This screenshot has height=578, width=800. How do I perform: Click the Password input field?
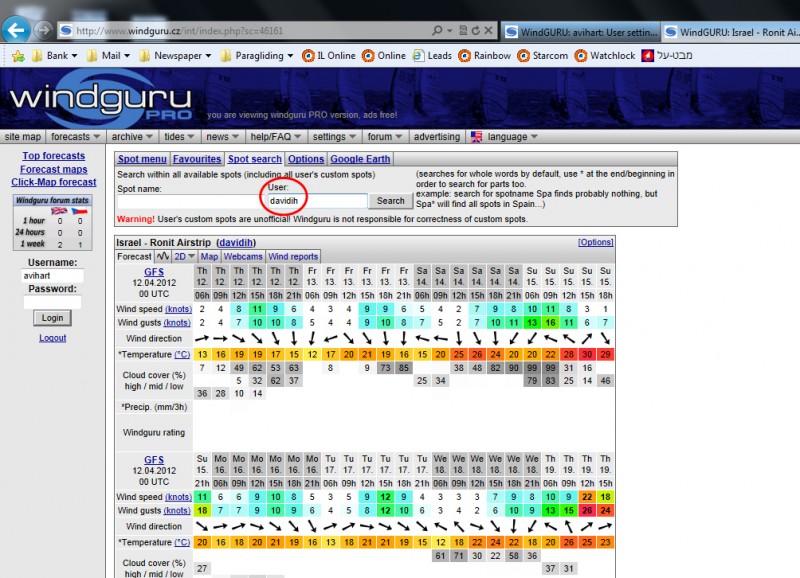[x=52, y=302]
